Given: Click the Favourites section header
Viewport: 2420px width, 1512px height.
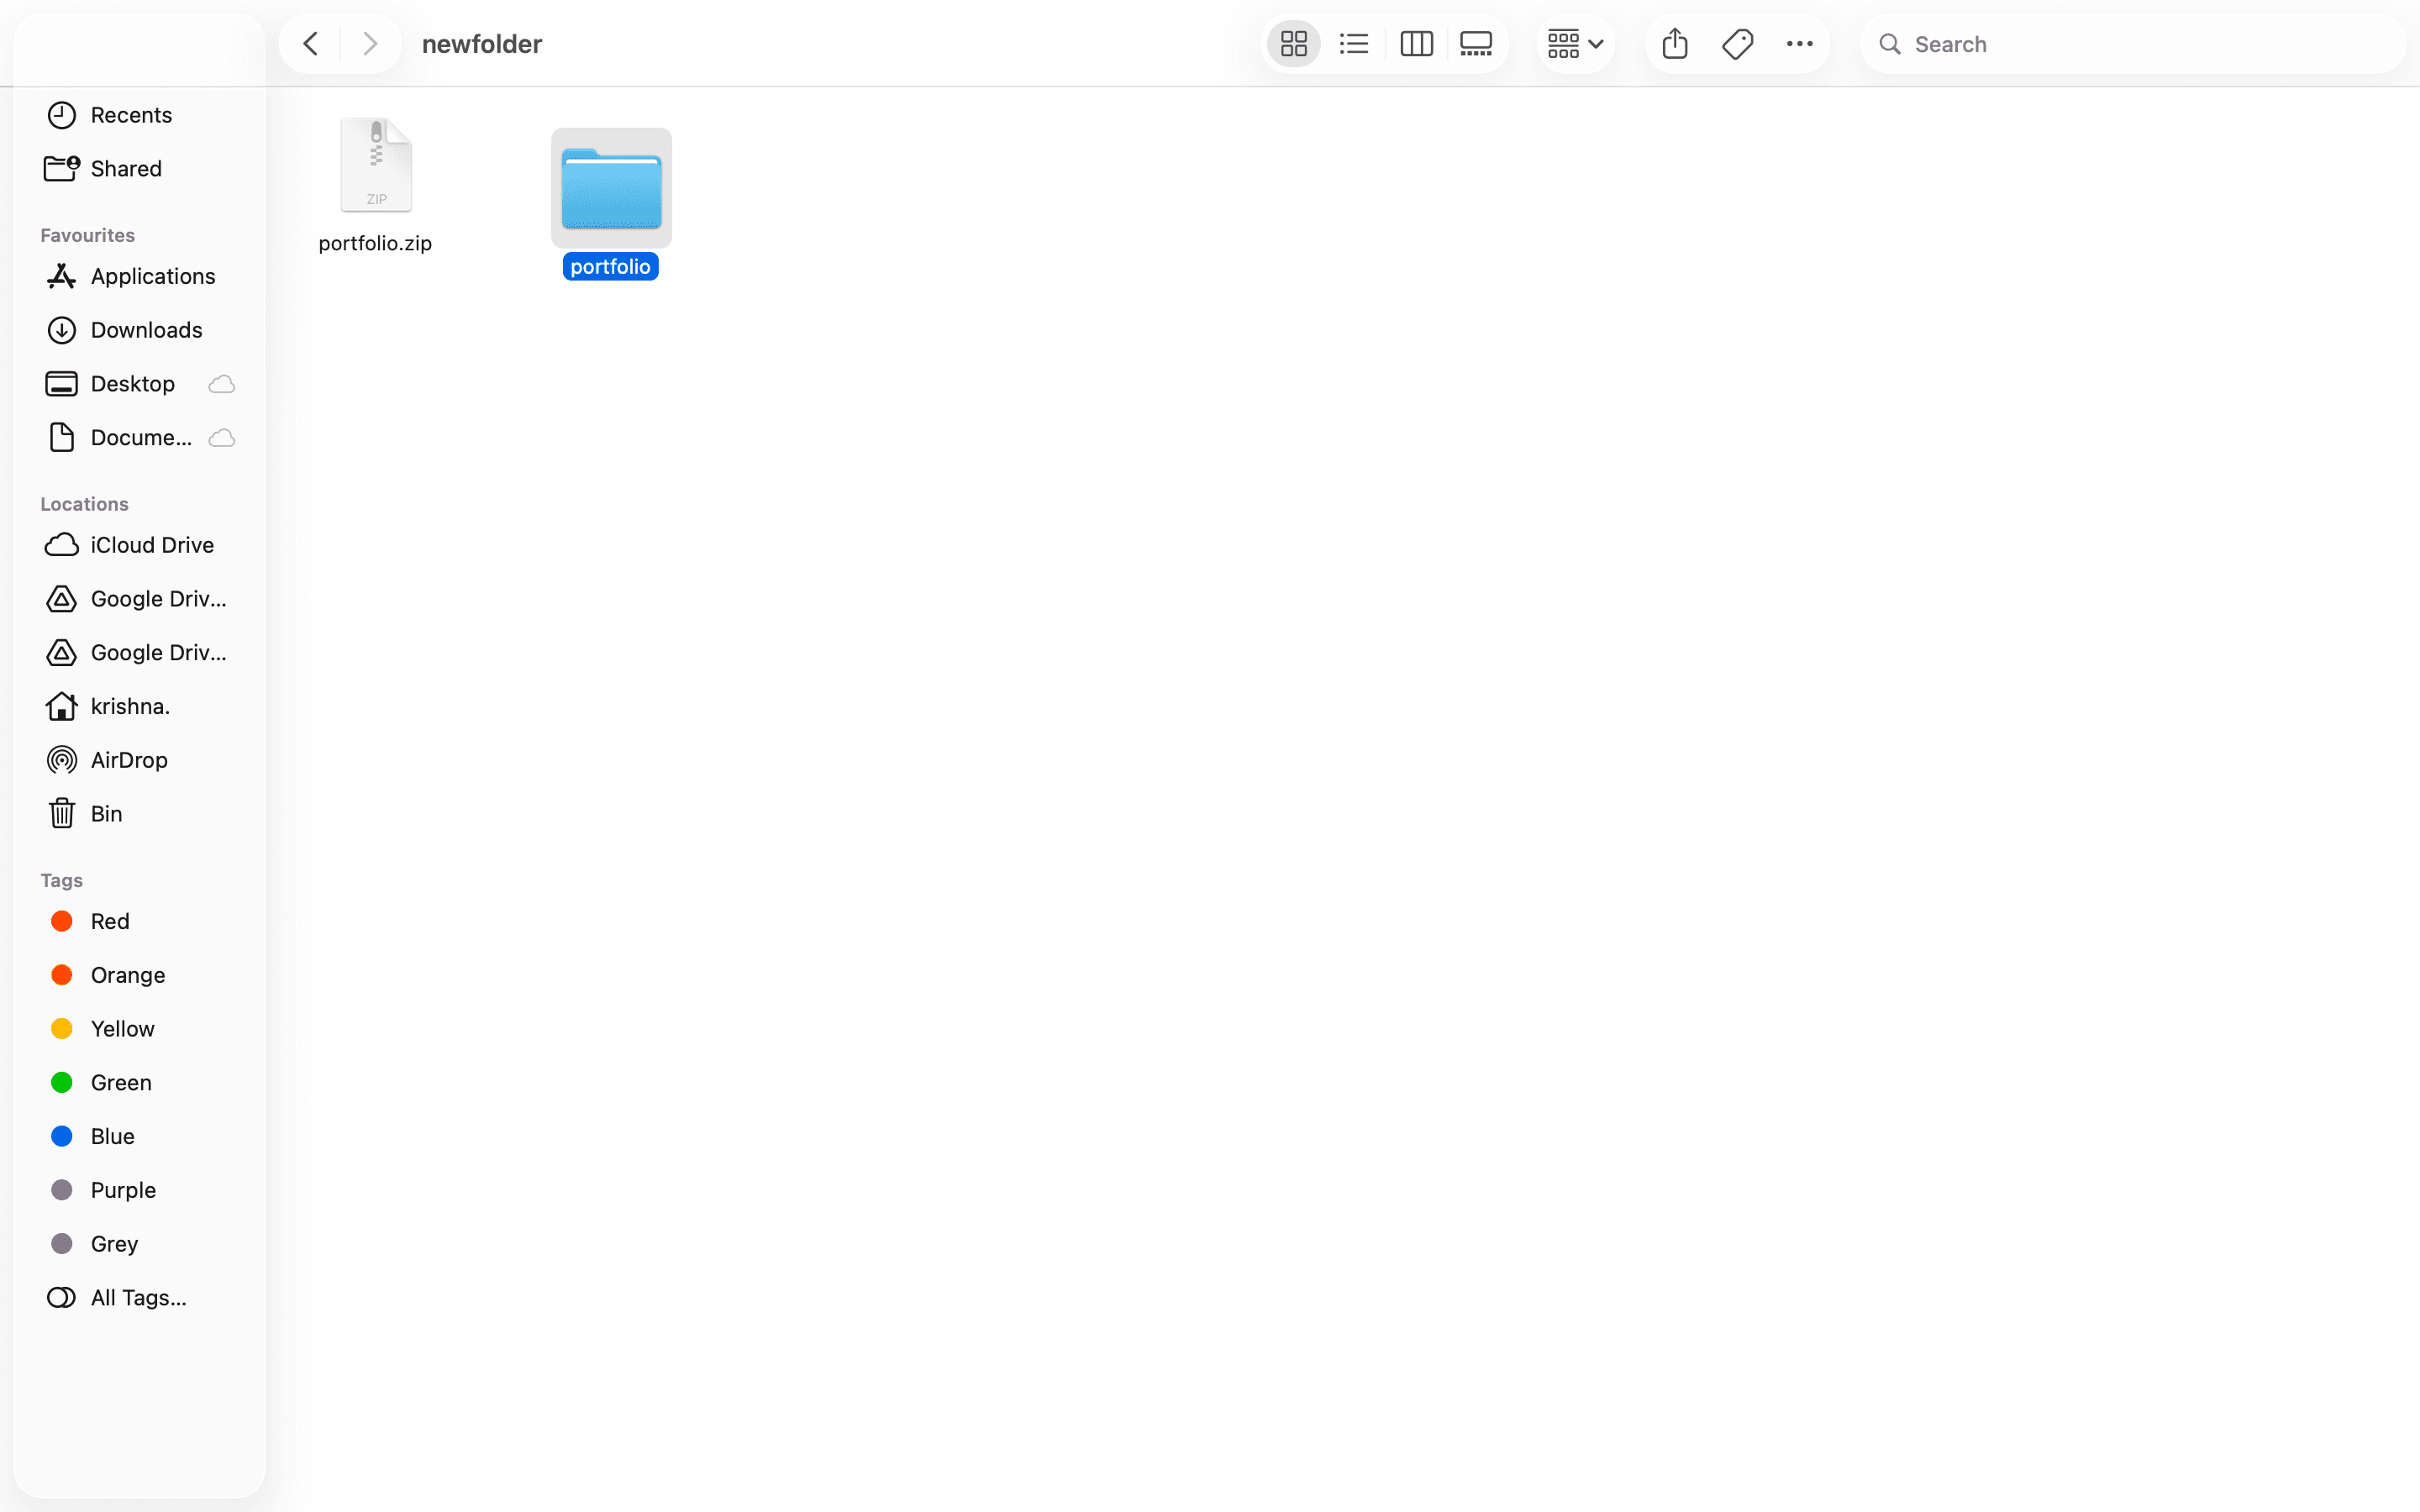Looking at the screenshot, I should (88, 236).
